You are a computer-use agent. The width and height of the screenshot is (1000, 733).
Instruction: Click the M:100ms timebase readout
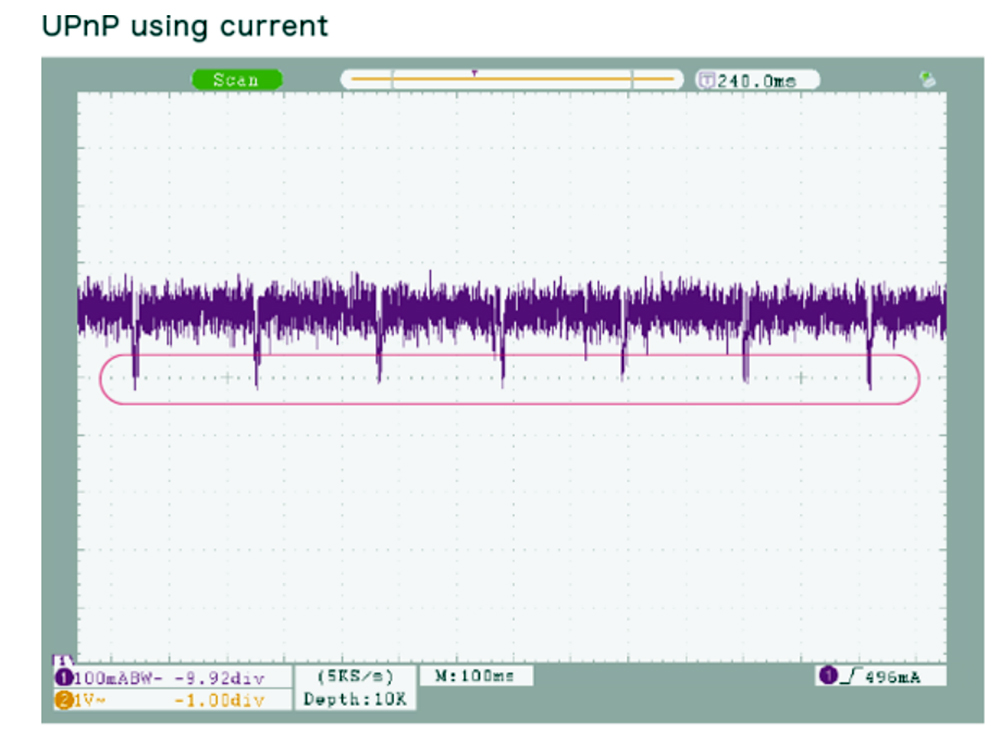474,677
